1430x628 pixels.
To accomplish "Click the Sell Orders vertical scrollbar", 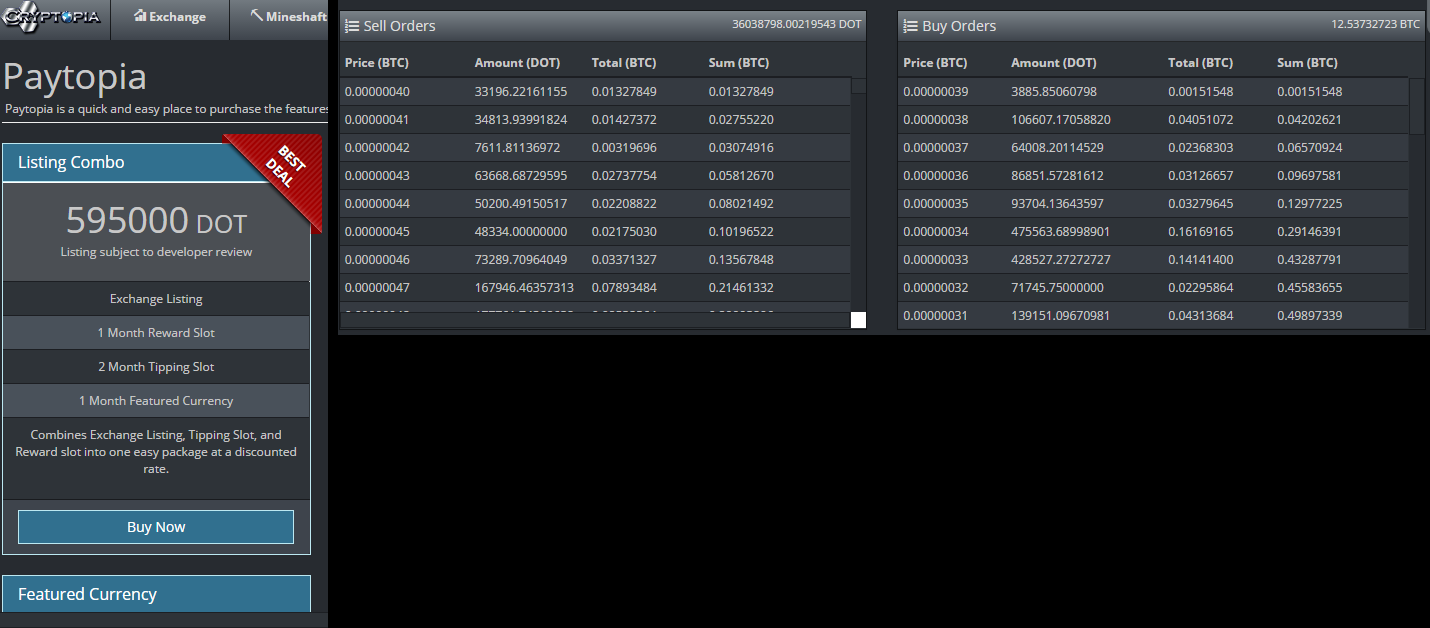I will pyautogui.click(x=858, y=195).
